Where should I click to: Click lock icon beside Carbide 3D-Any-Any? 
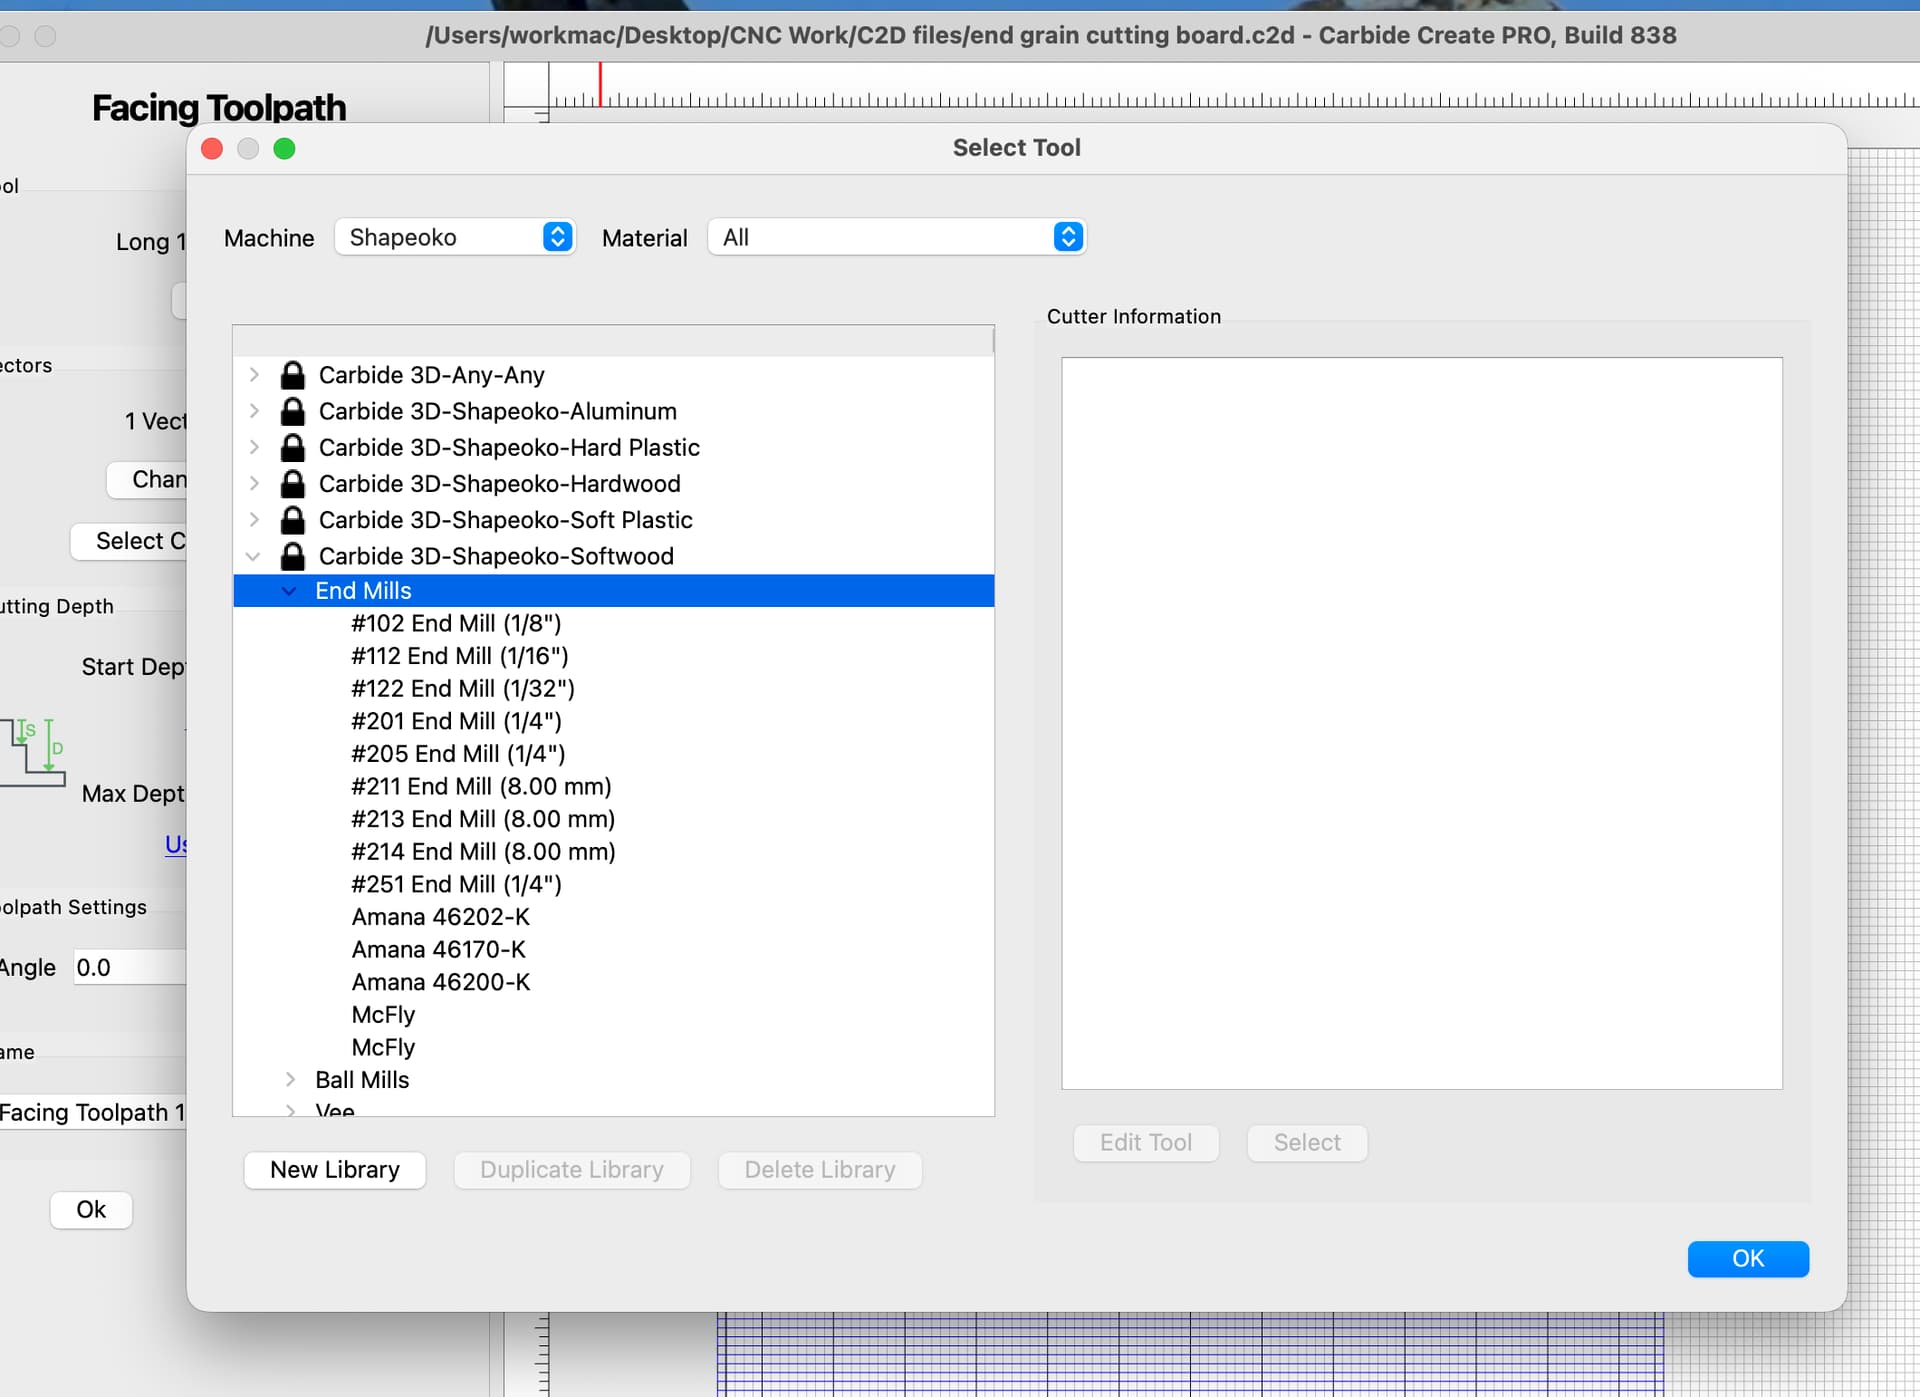point(292,375)
